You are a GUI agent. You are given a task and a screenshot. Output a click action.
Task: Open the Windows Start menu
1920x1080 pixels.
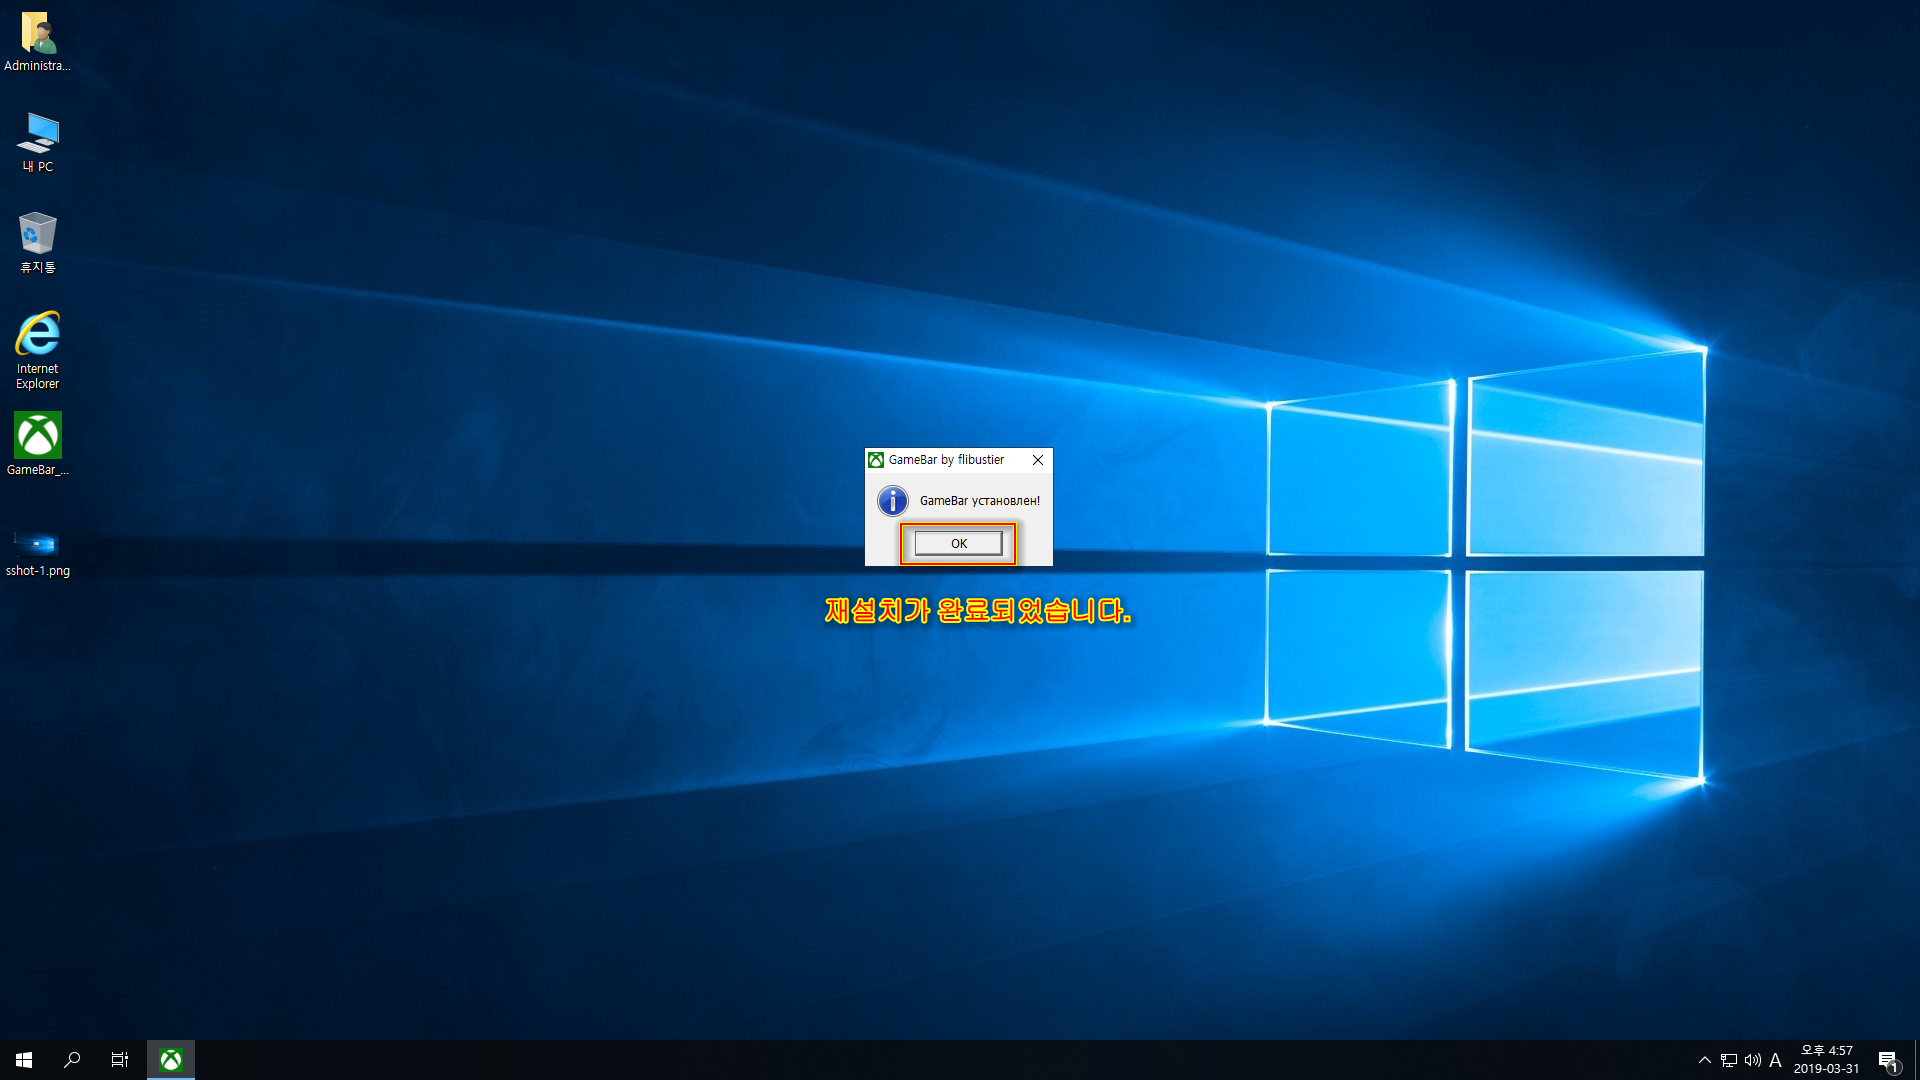(x=24, y=1060)
